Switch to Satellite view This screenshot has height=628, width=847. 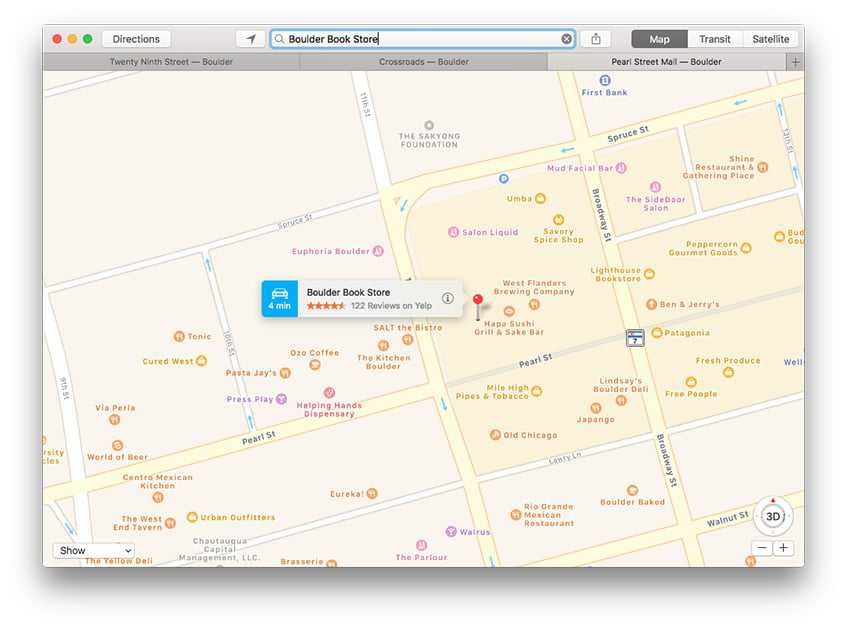point(770,39)
